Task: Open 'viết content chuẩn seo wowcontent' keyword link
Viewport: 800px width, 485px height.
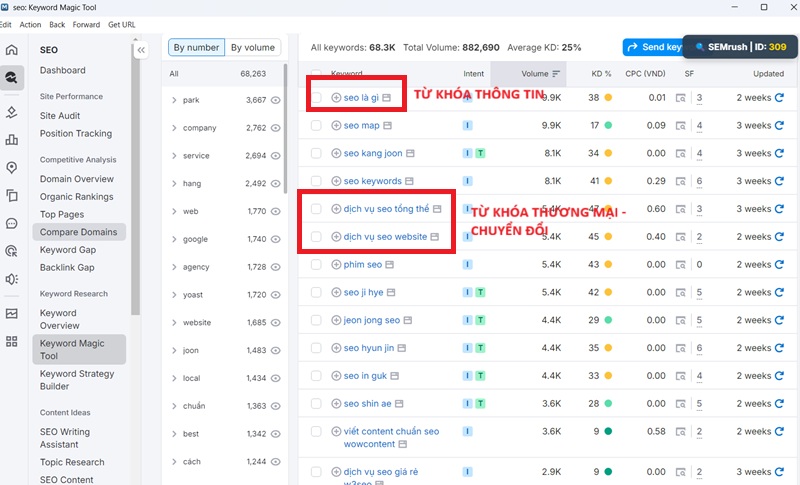Action: tap(391, 438)
